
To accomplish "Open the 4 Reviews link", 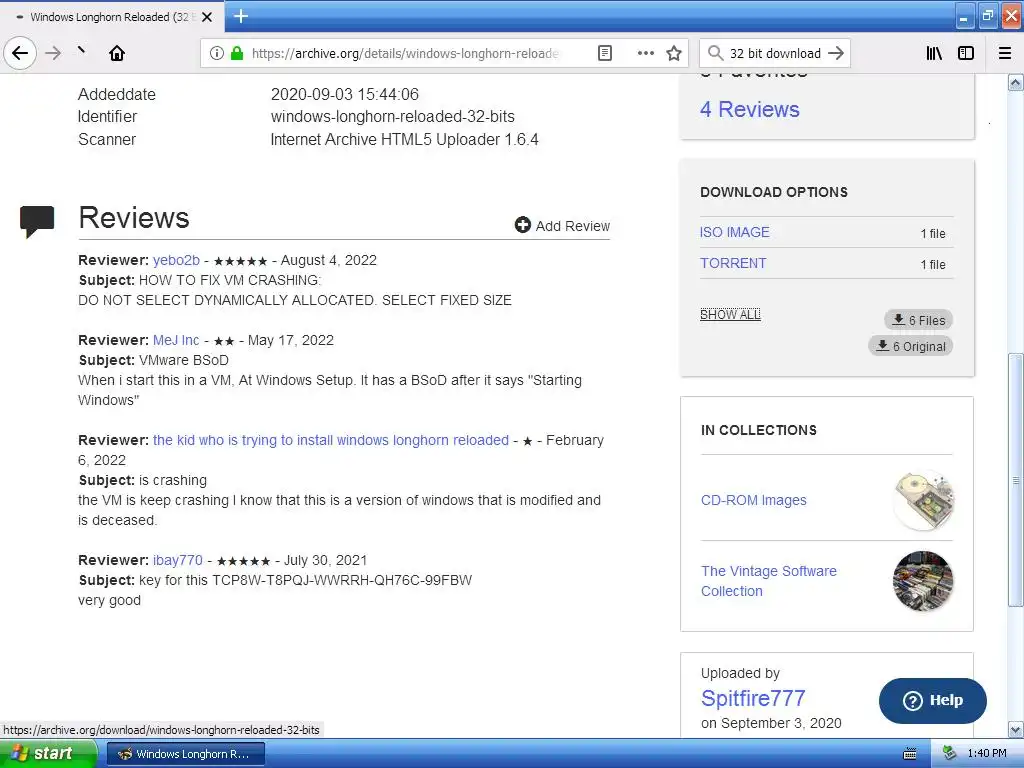I will [x=750, y=109].
